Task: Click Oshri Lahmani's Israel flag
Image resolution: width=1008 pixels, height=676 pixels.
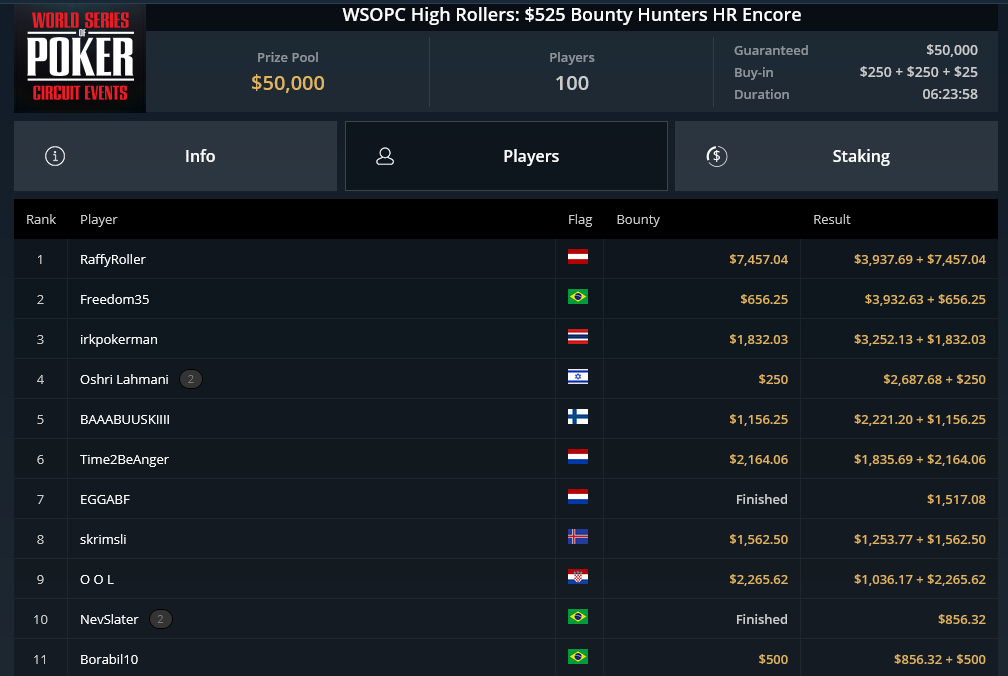Action: tap(577, 377)
